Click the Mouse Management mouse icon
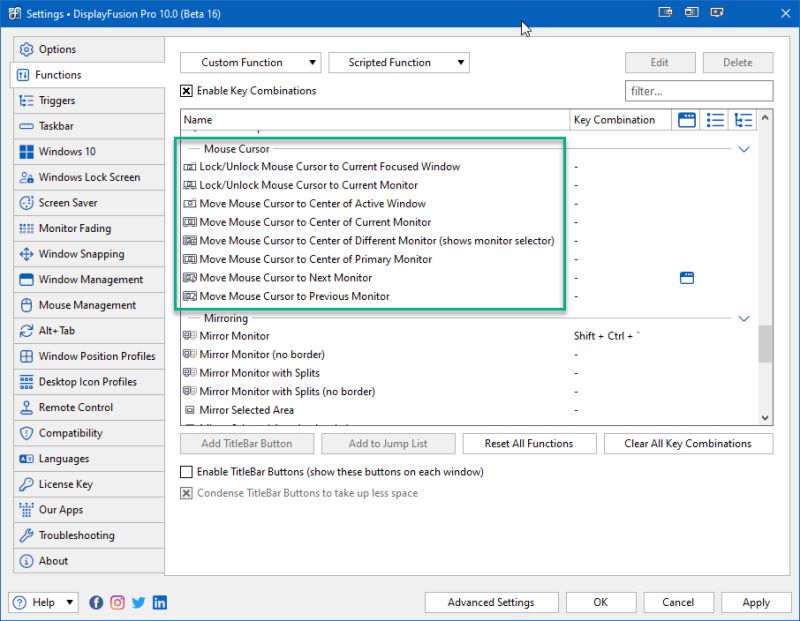 coord(27,305)
